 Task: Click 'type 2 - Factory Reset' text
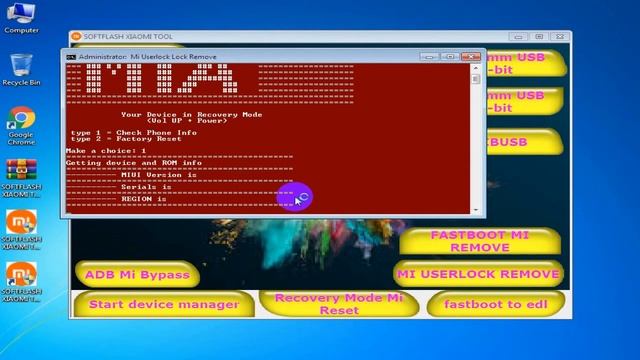126,139
